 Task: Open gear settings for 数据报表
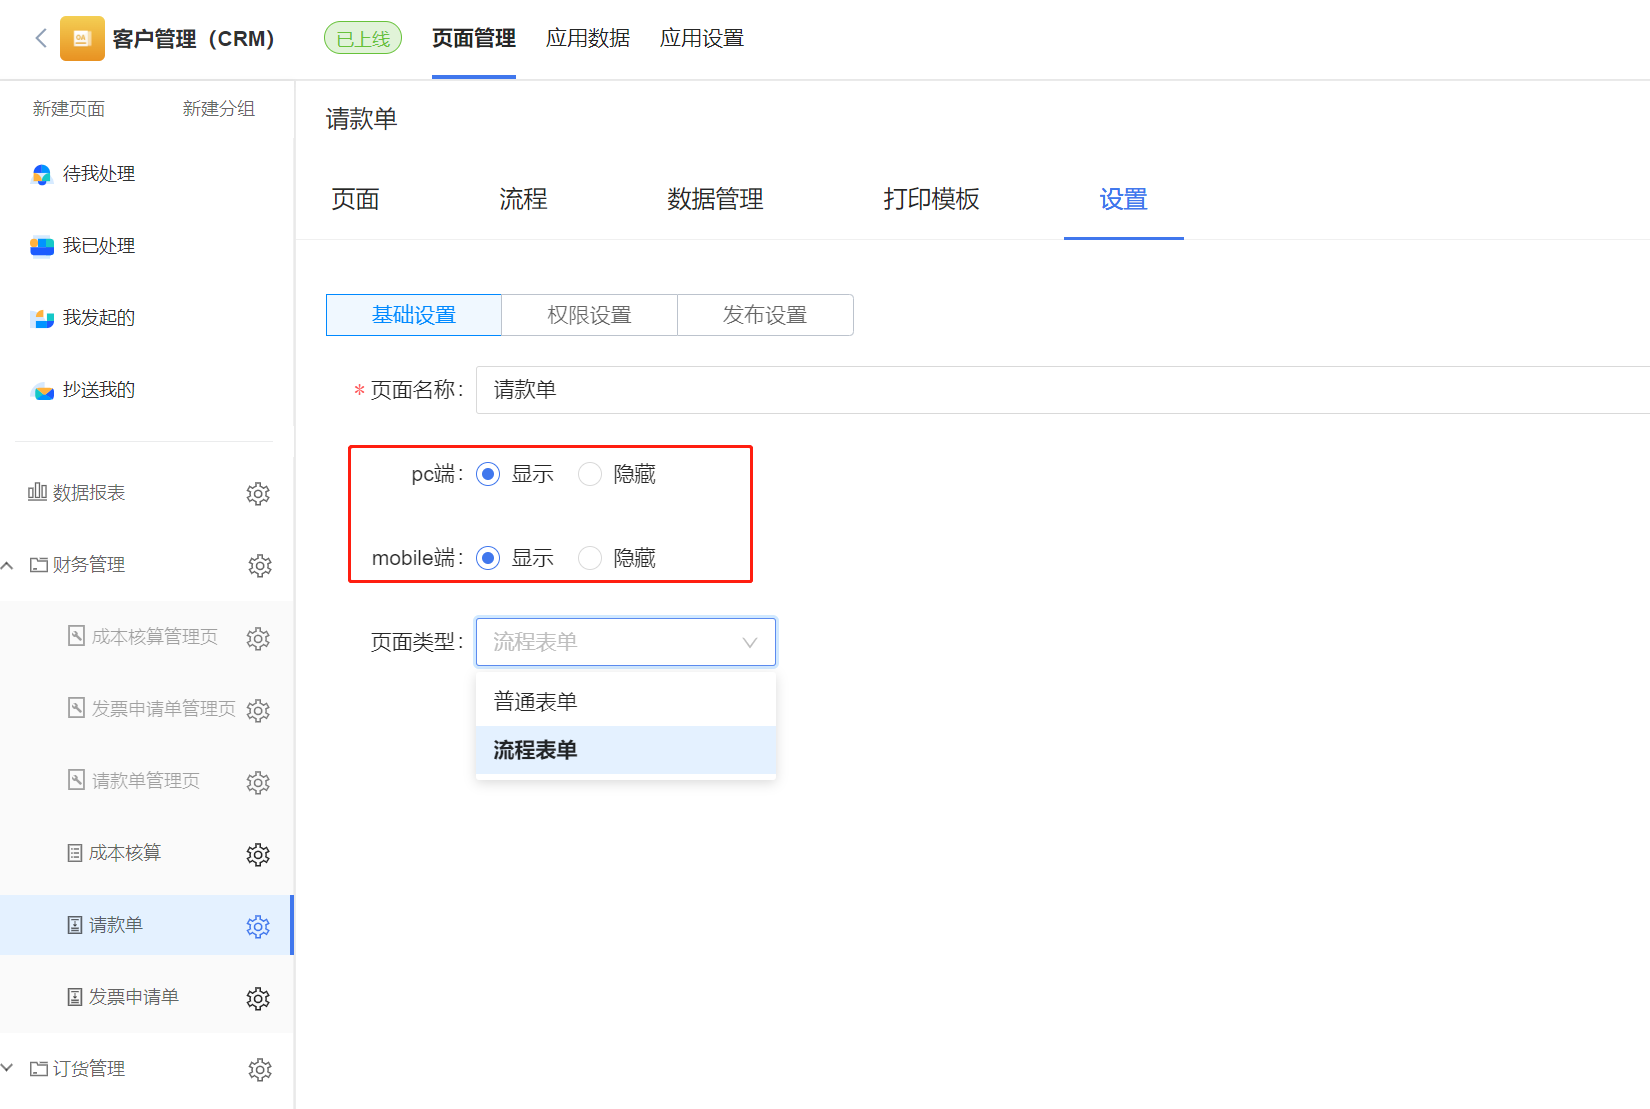[258, 493]
